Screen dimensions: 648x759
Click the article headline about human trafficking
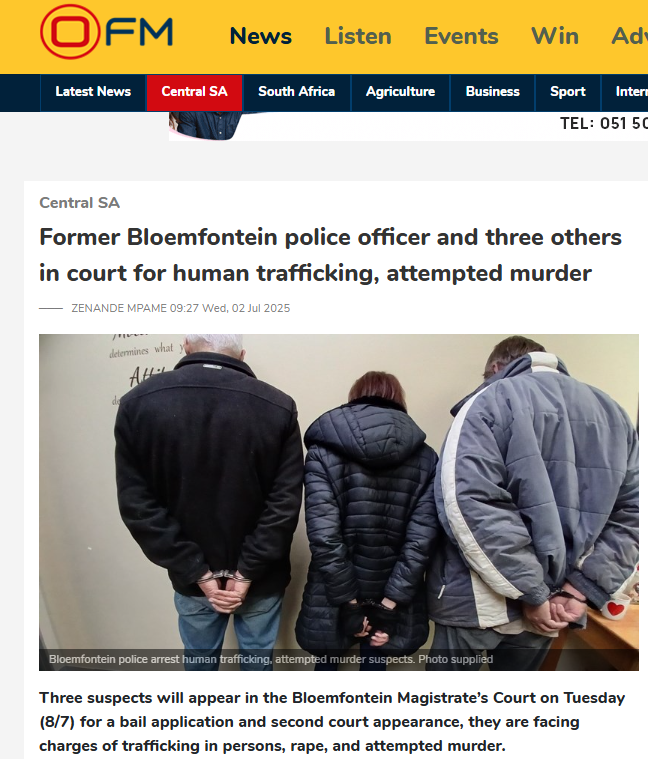tap(330, 255)
